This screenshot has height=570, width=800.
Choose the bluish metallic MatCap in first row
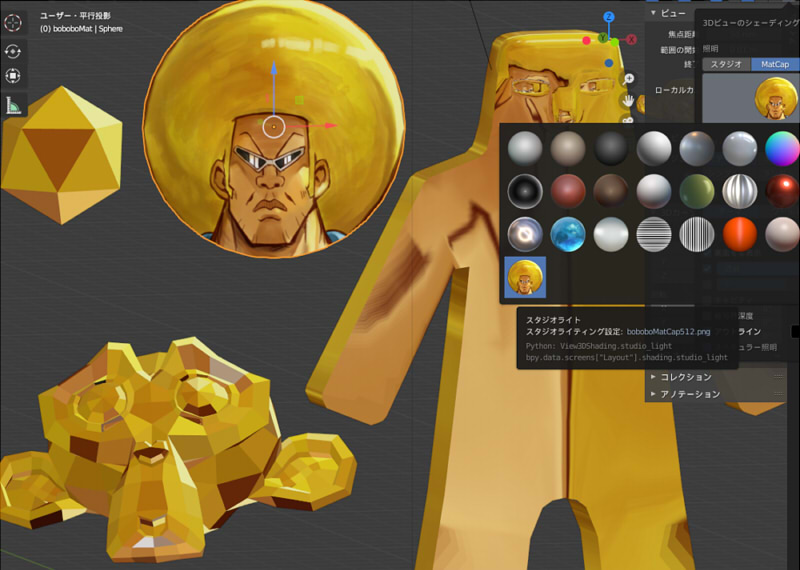point(696,148)
